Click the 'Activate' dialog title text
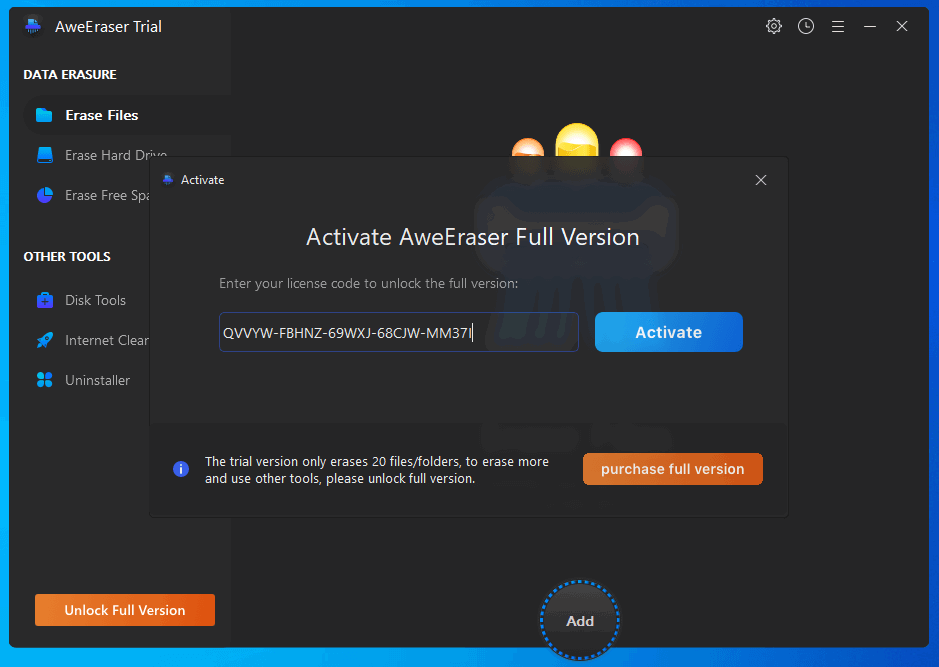The height and width of the screenshot is (667, 939). click(202, 180)
